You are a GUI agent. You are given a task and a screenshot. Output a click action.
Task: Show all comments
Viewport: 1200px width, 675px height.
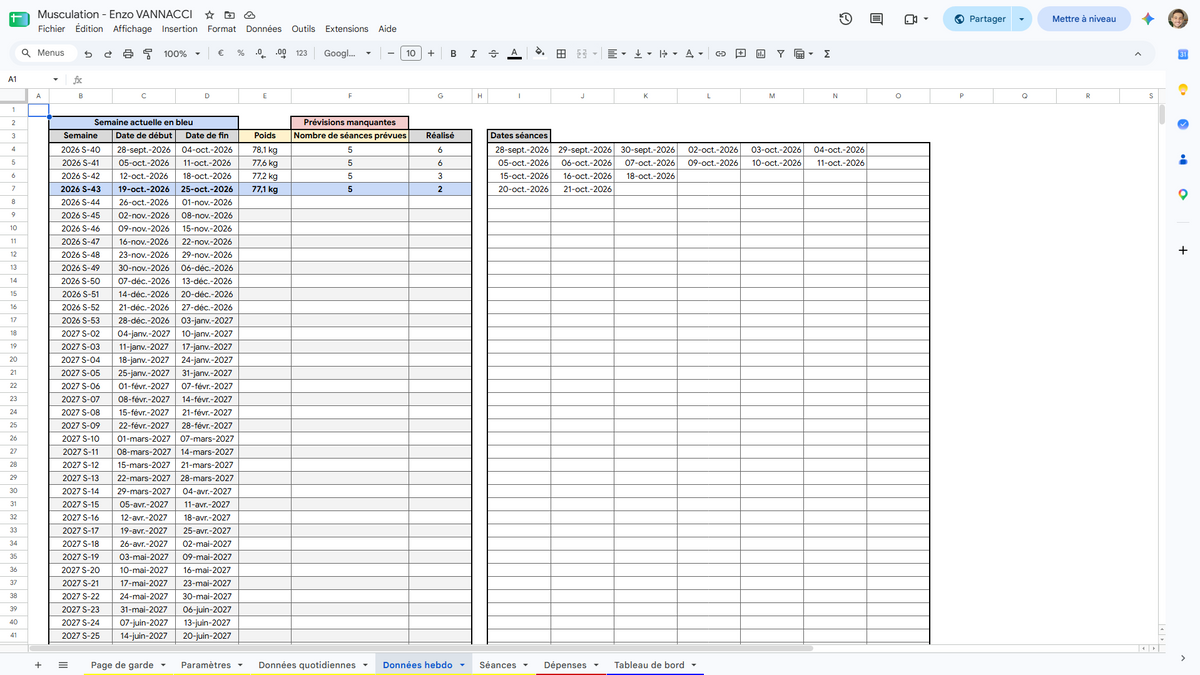[x=877, y=19]
